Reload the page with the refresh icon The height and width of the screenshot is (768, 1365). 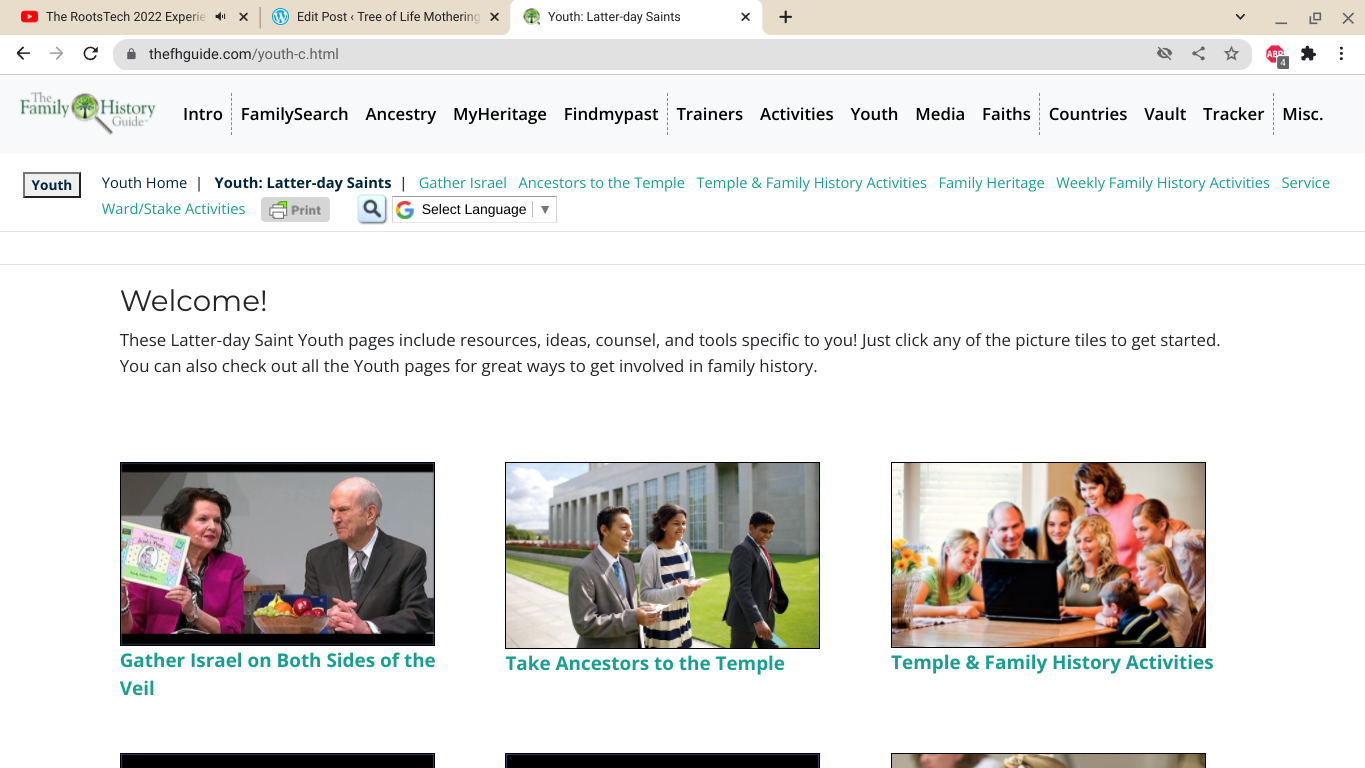(90, 54)
